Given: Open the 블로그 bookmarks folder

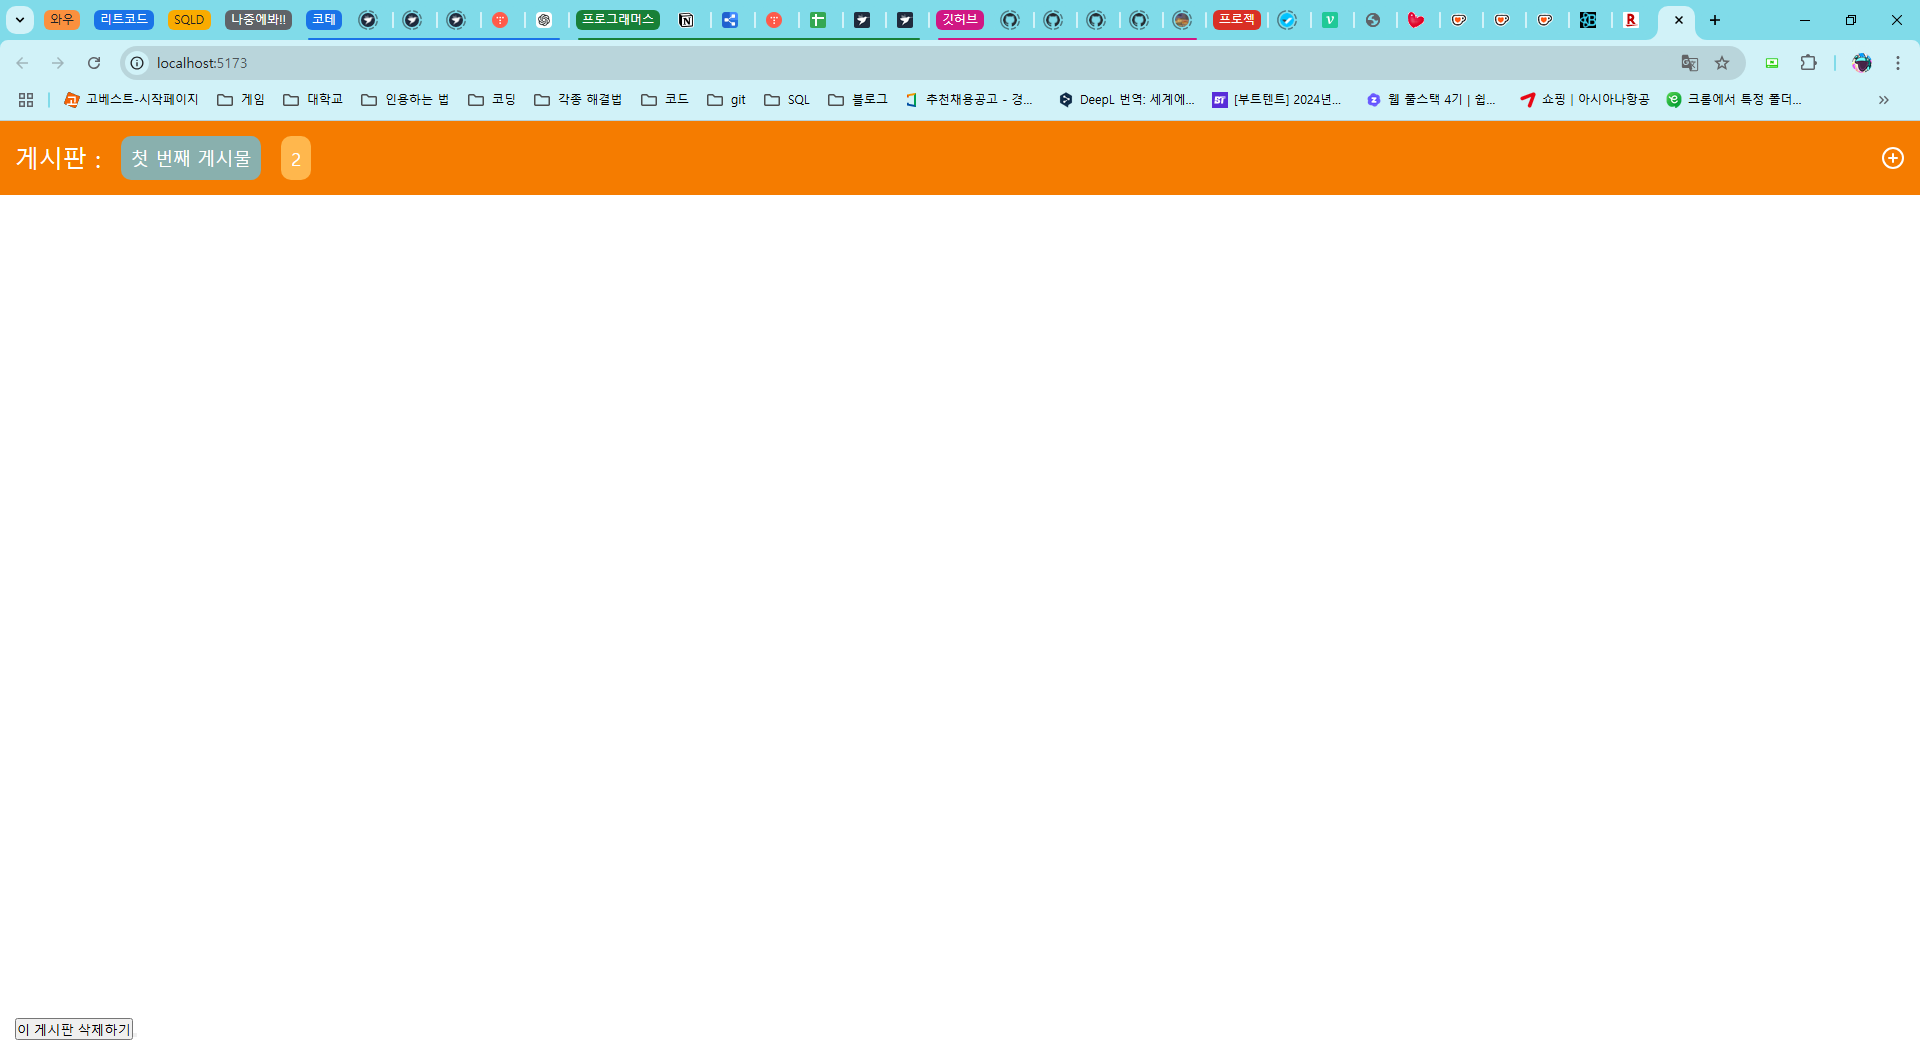Looking at the screenshot, I should (x=858, y=100).
